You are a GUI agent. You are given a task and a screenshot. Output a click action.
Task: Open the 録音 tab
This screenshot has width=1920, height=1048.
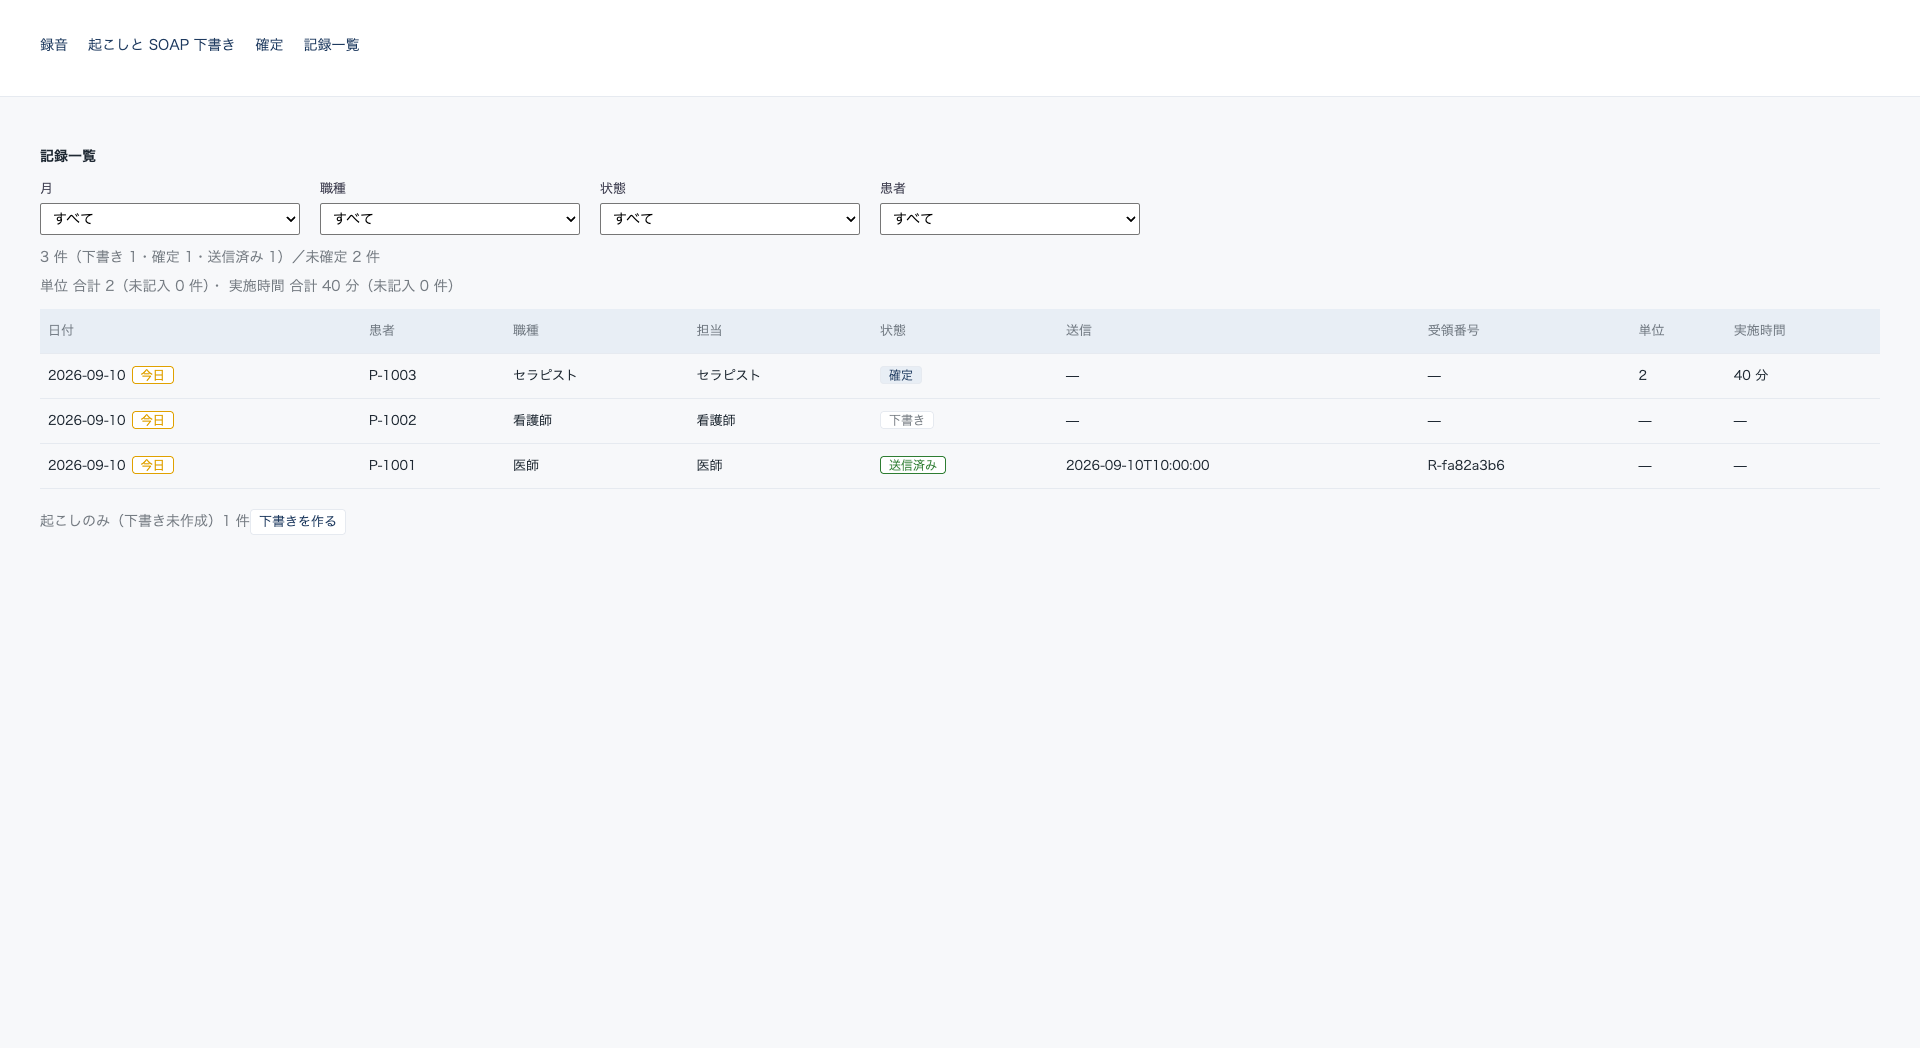click(54, 45)
